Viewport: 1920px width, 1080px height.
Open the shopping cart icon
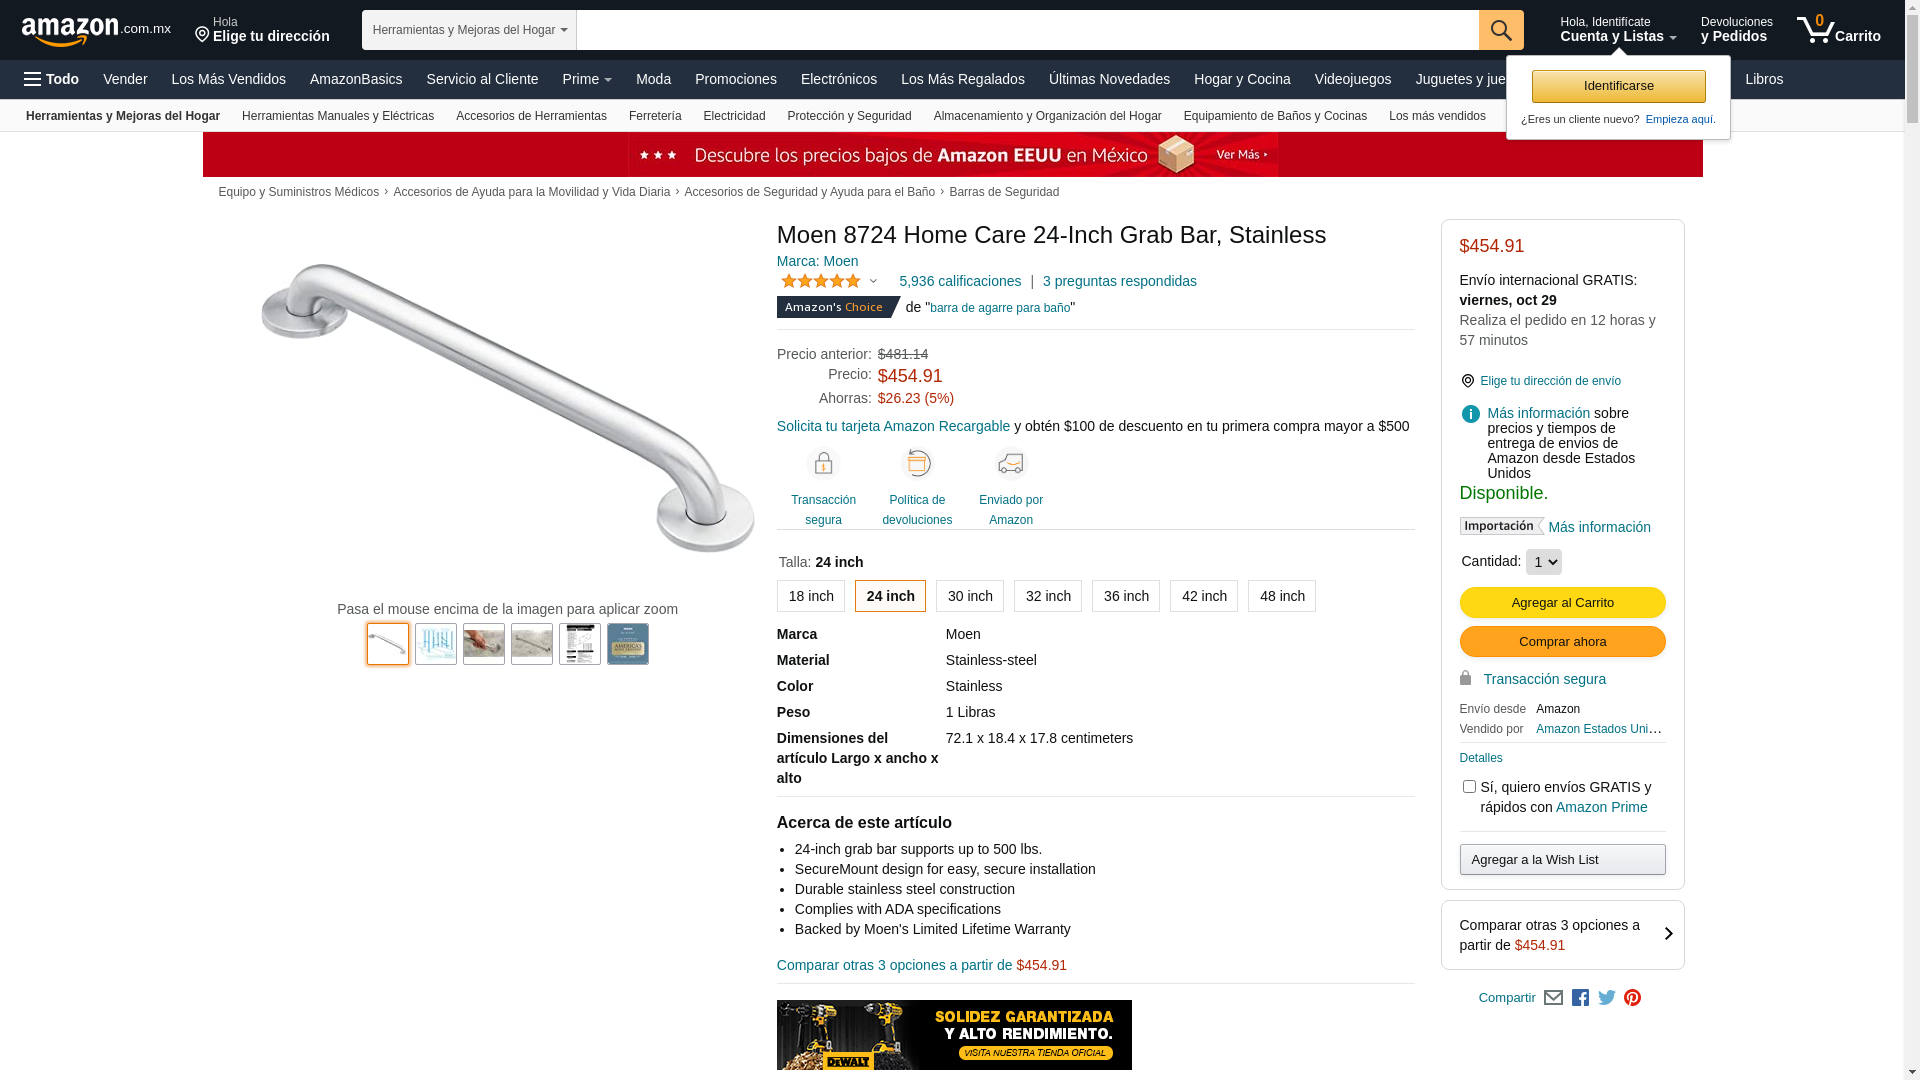(1838, 30)
